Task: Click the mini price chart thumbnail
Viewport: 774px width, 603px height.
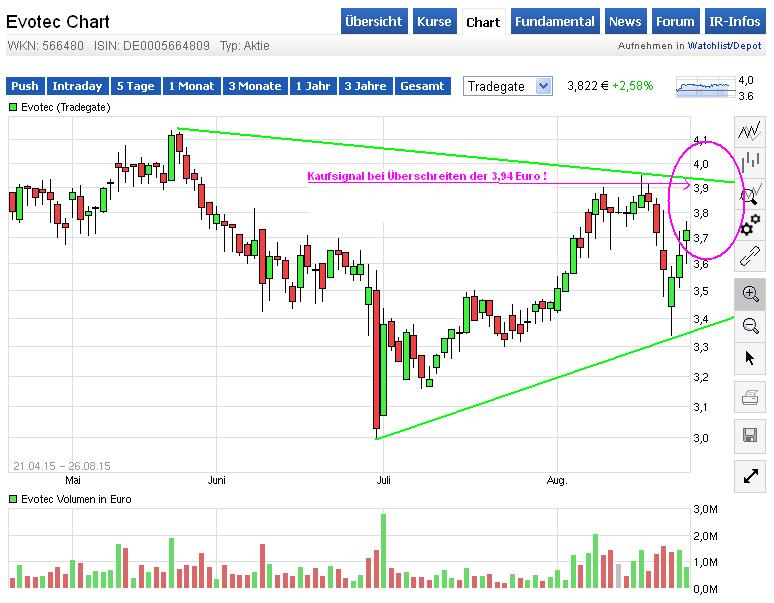Action: [705, 88]
